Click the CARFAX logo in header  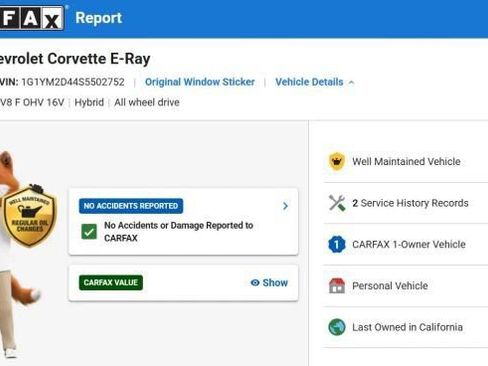32,18
